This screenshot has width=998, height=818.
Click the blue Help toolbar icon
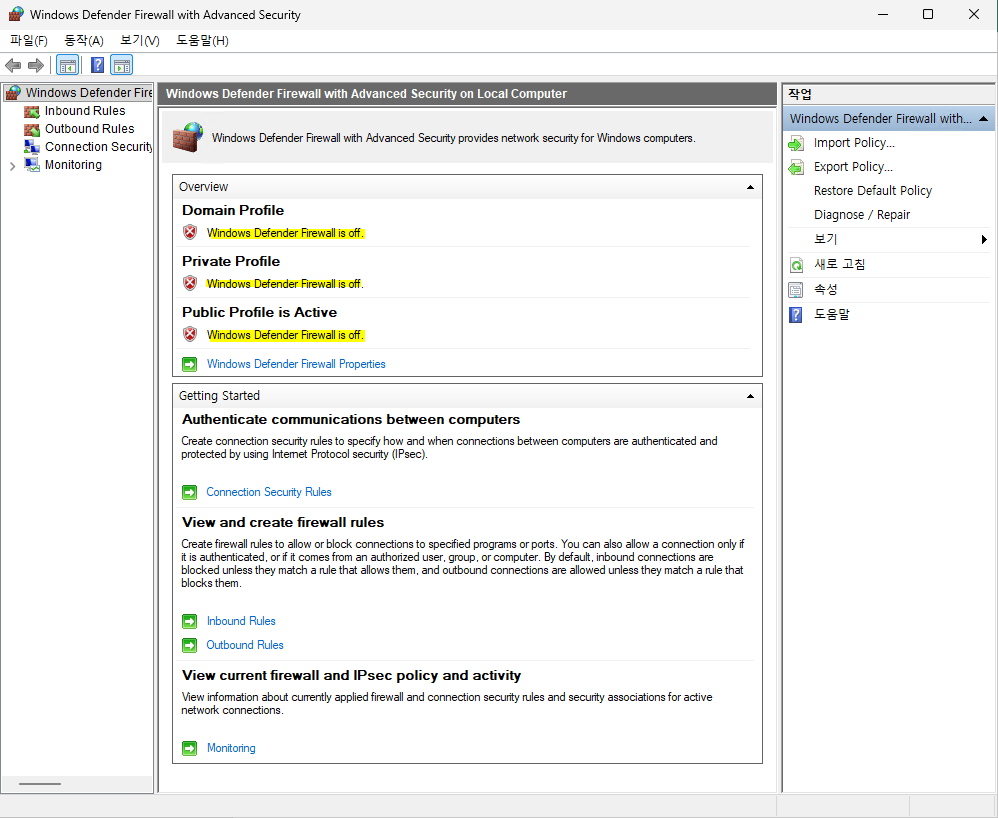[97, 65]
